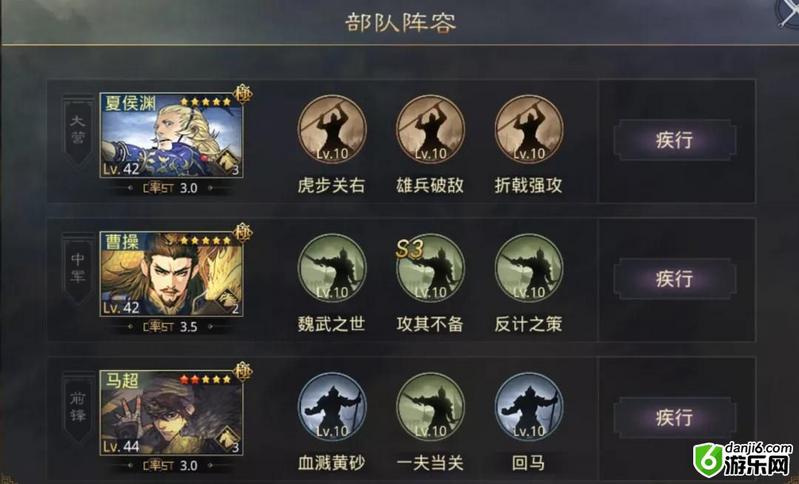Viewport: 799px width, 484px height.
Task: Select the 一夫当关 skill icon
Action: click(431, 407)
